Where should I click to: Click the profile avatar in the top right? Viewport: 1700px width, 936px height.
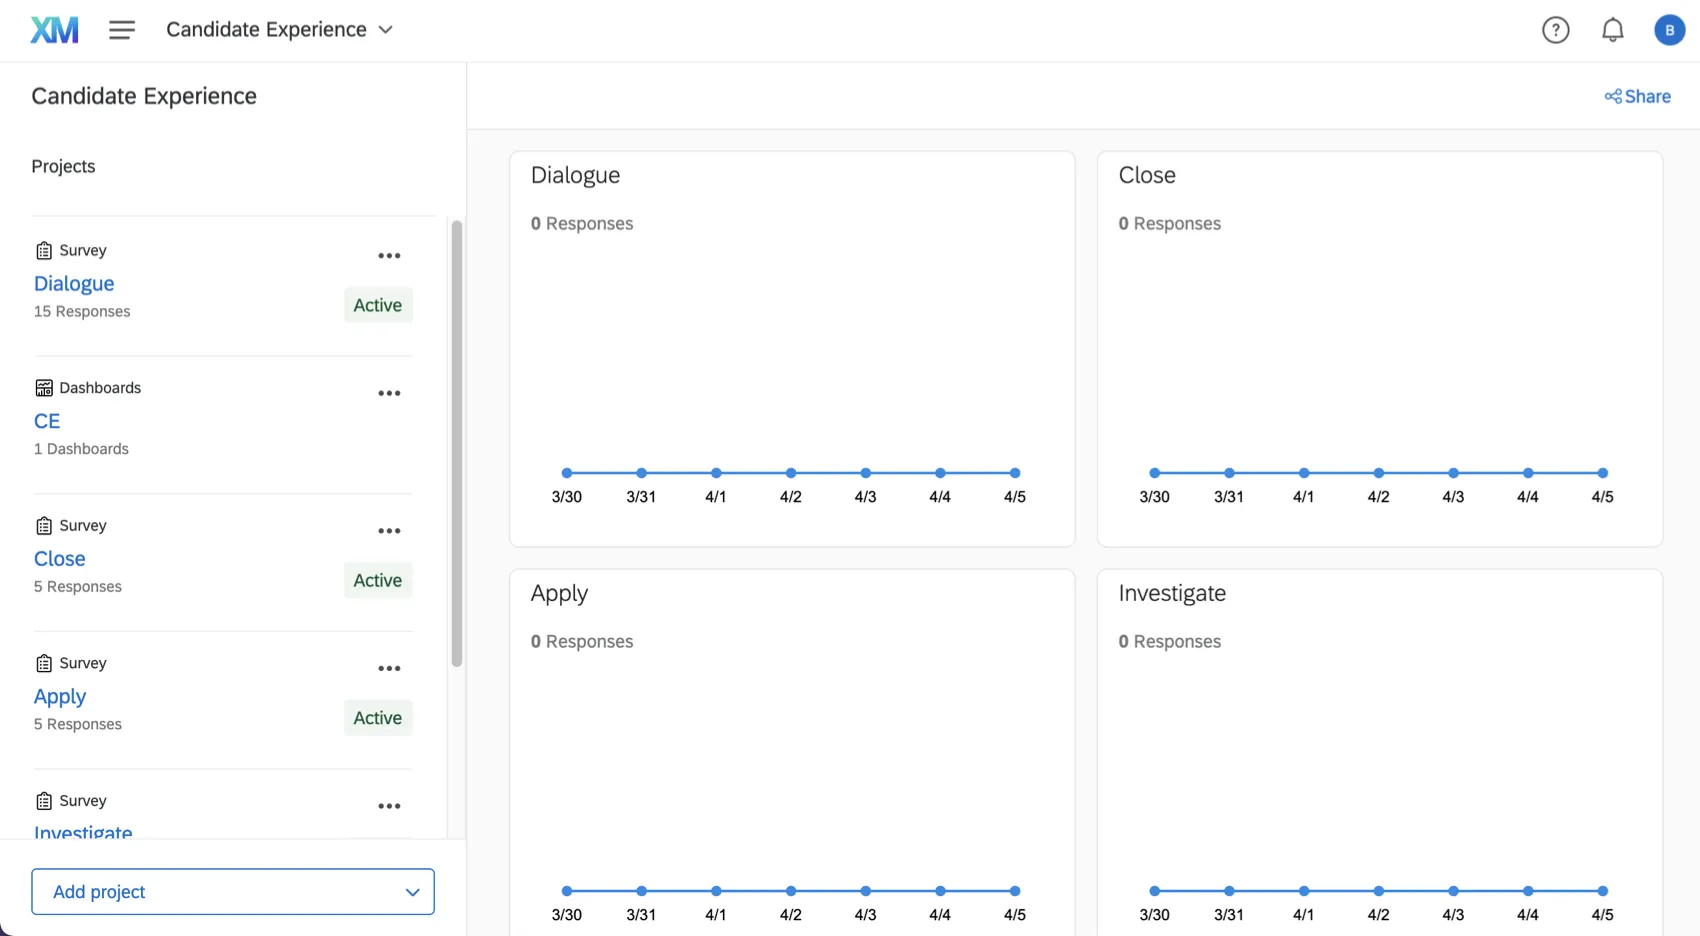[x=1669, y=29]
